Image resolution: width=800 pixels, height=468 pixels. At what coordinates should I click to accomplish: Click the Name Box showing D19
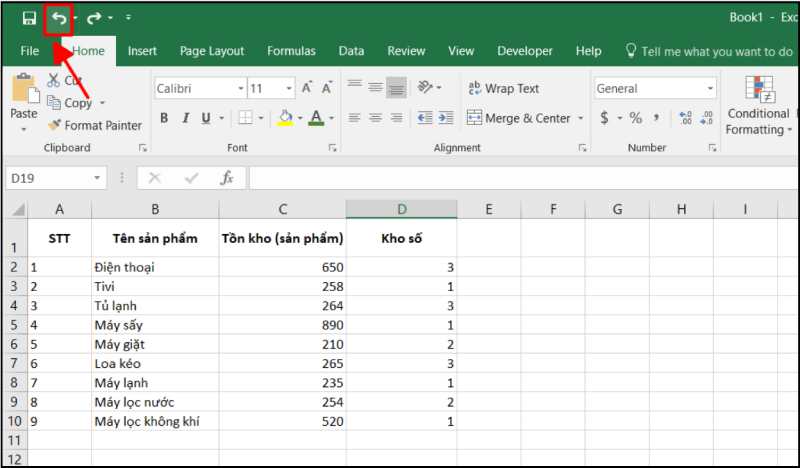click(56, 178)
